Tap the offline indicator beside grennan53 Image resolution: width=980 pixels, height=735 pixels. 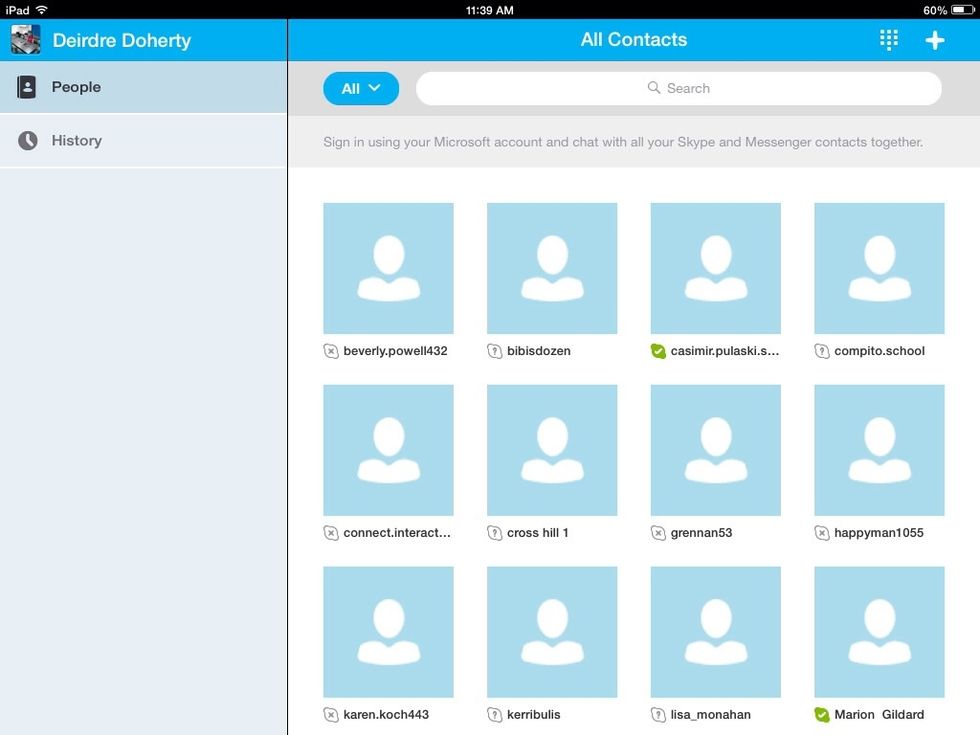(657, 533)
